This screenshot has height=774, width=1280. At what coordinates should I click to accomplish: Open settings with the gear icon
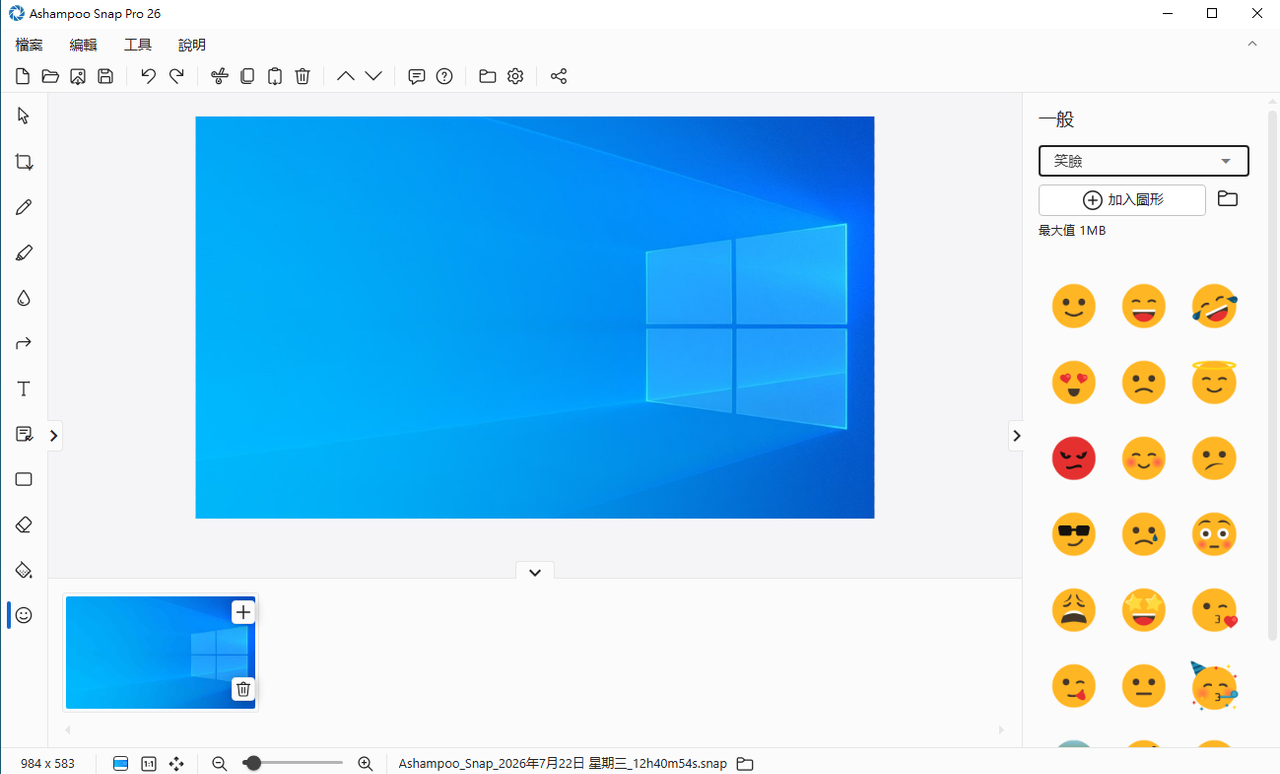click(516, 76)
